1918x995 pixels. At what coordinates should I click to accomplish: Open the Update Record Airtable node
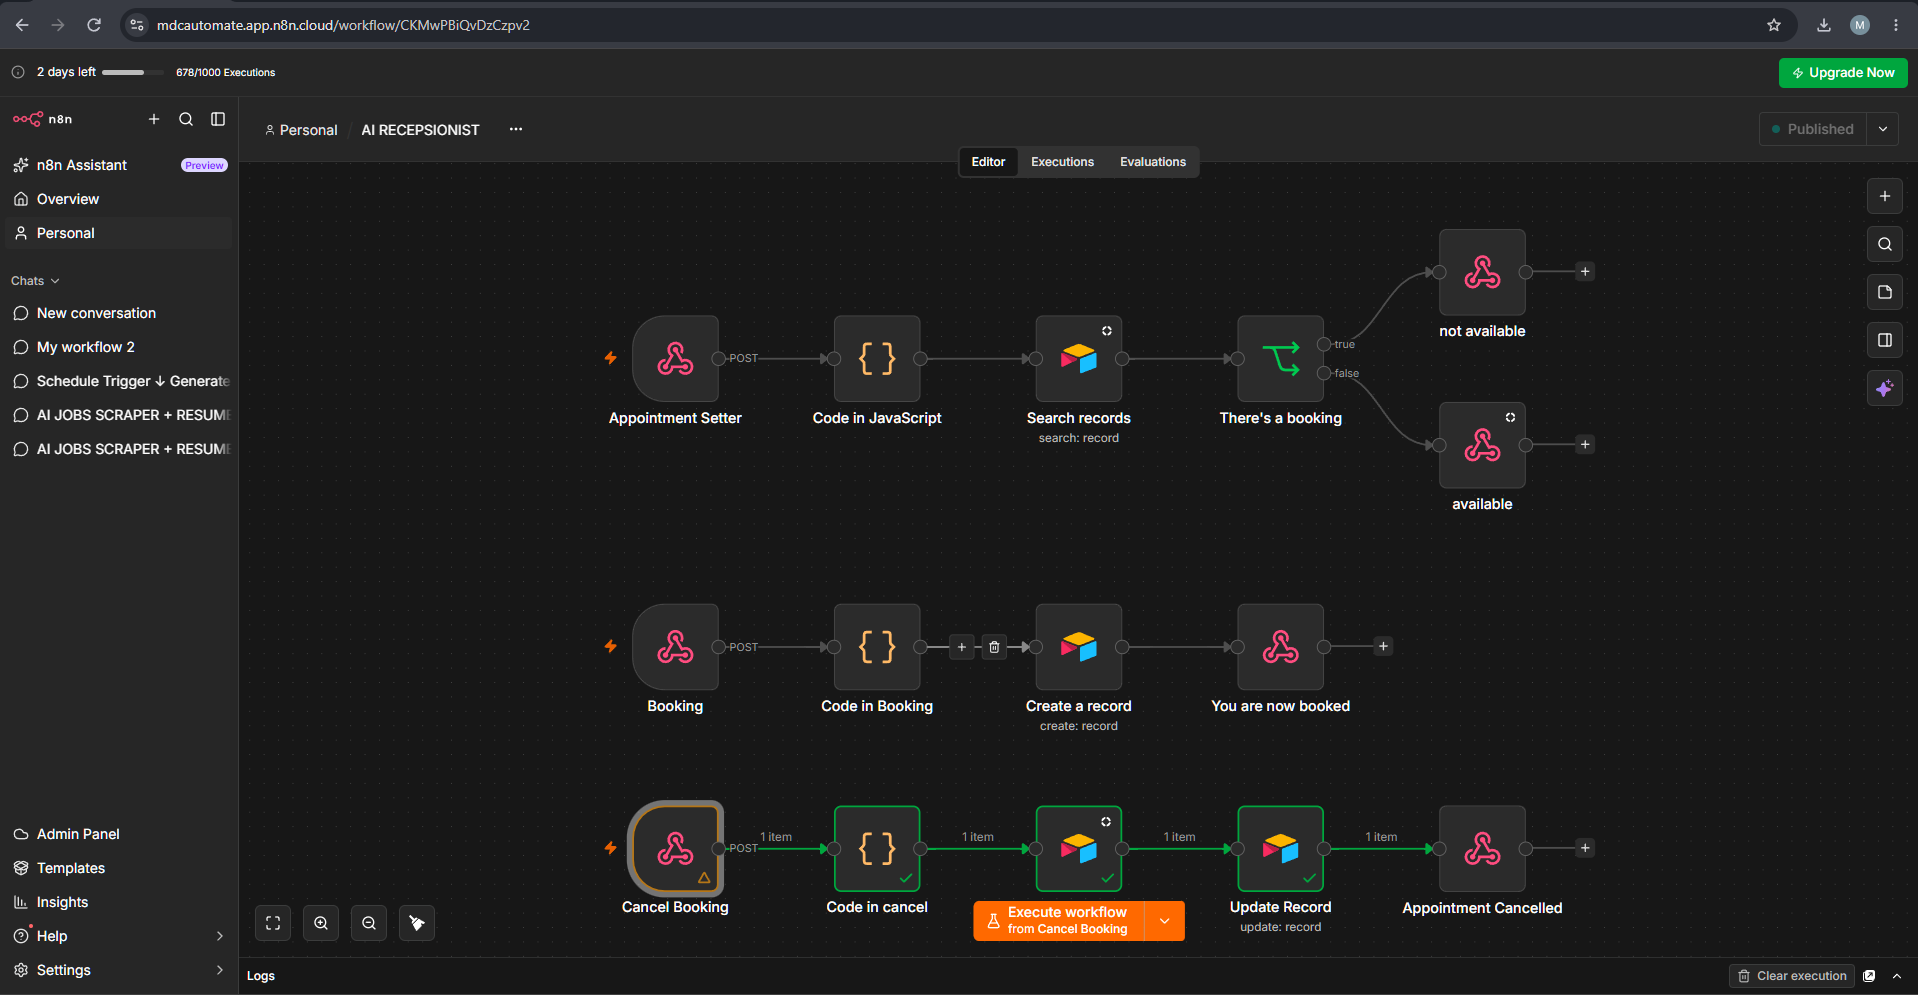coord(1281,848)
